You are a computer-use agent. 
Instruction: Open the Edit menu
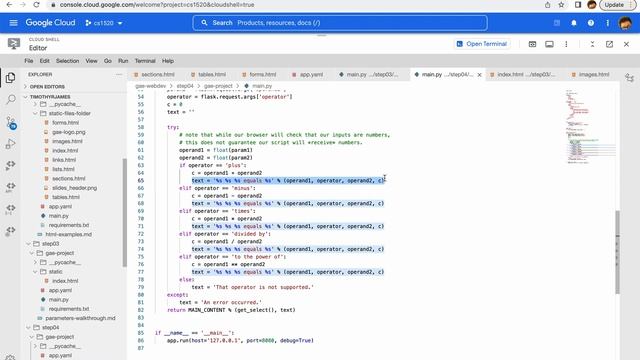click(44, 61)
